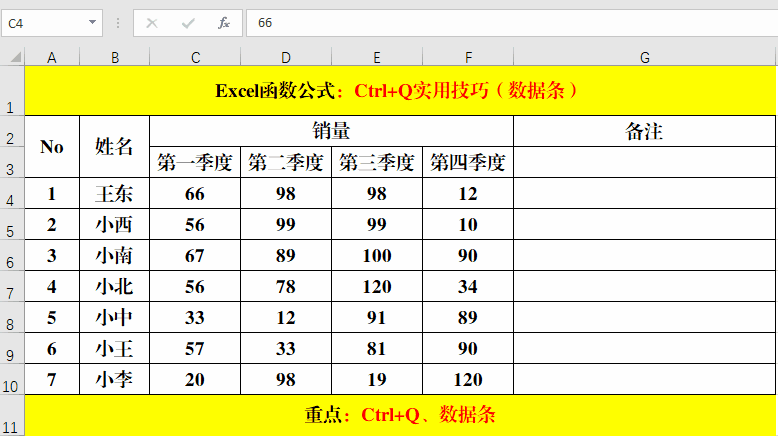The height and width of the screenshot is (436, 778).
Task: Click the 姓名 header cell
Action: point(115,147)
